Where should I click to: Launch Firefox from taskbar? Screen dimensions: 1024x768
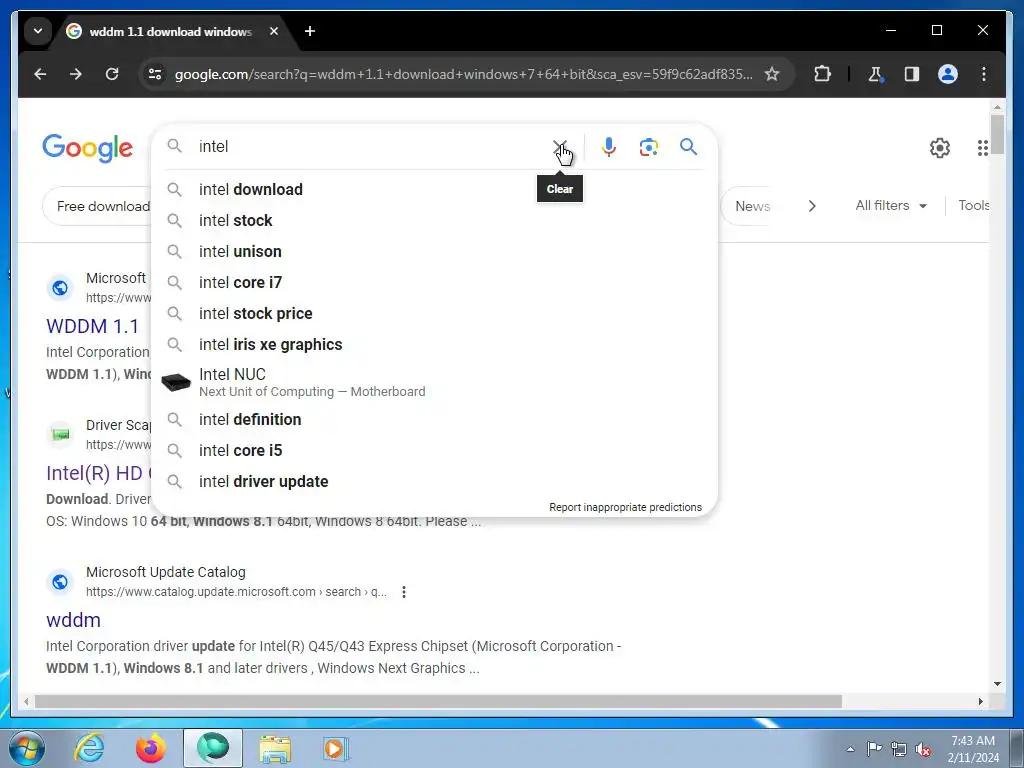150,748
